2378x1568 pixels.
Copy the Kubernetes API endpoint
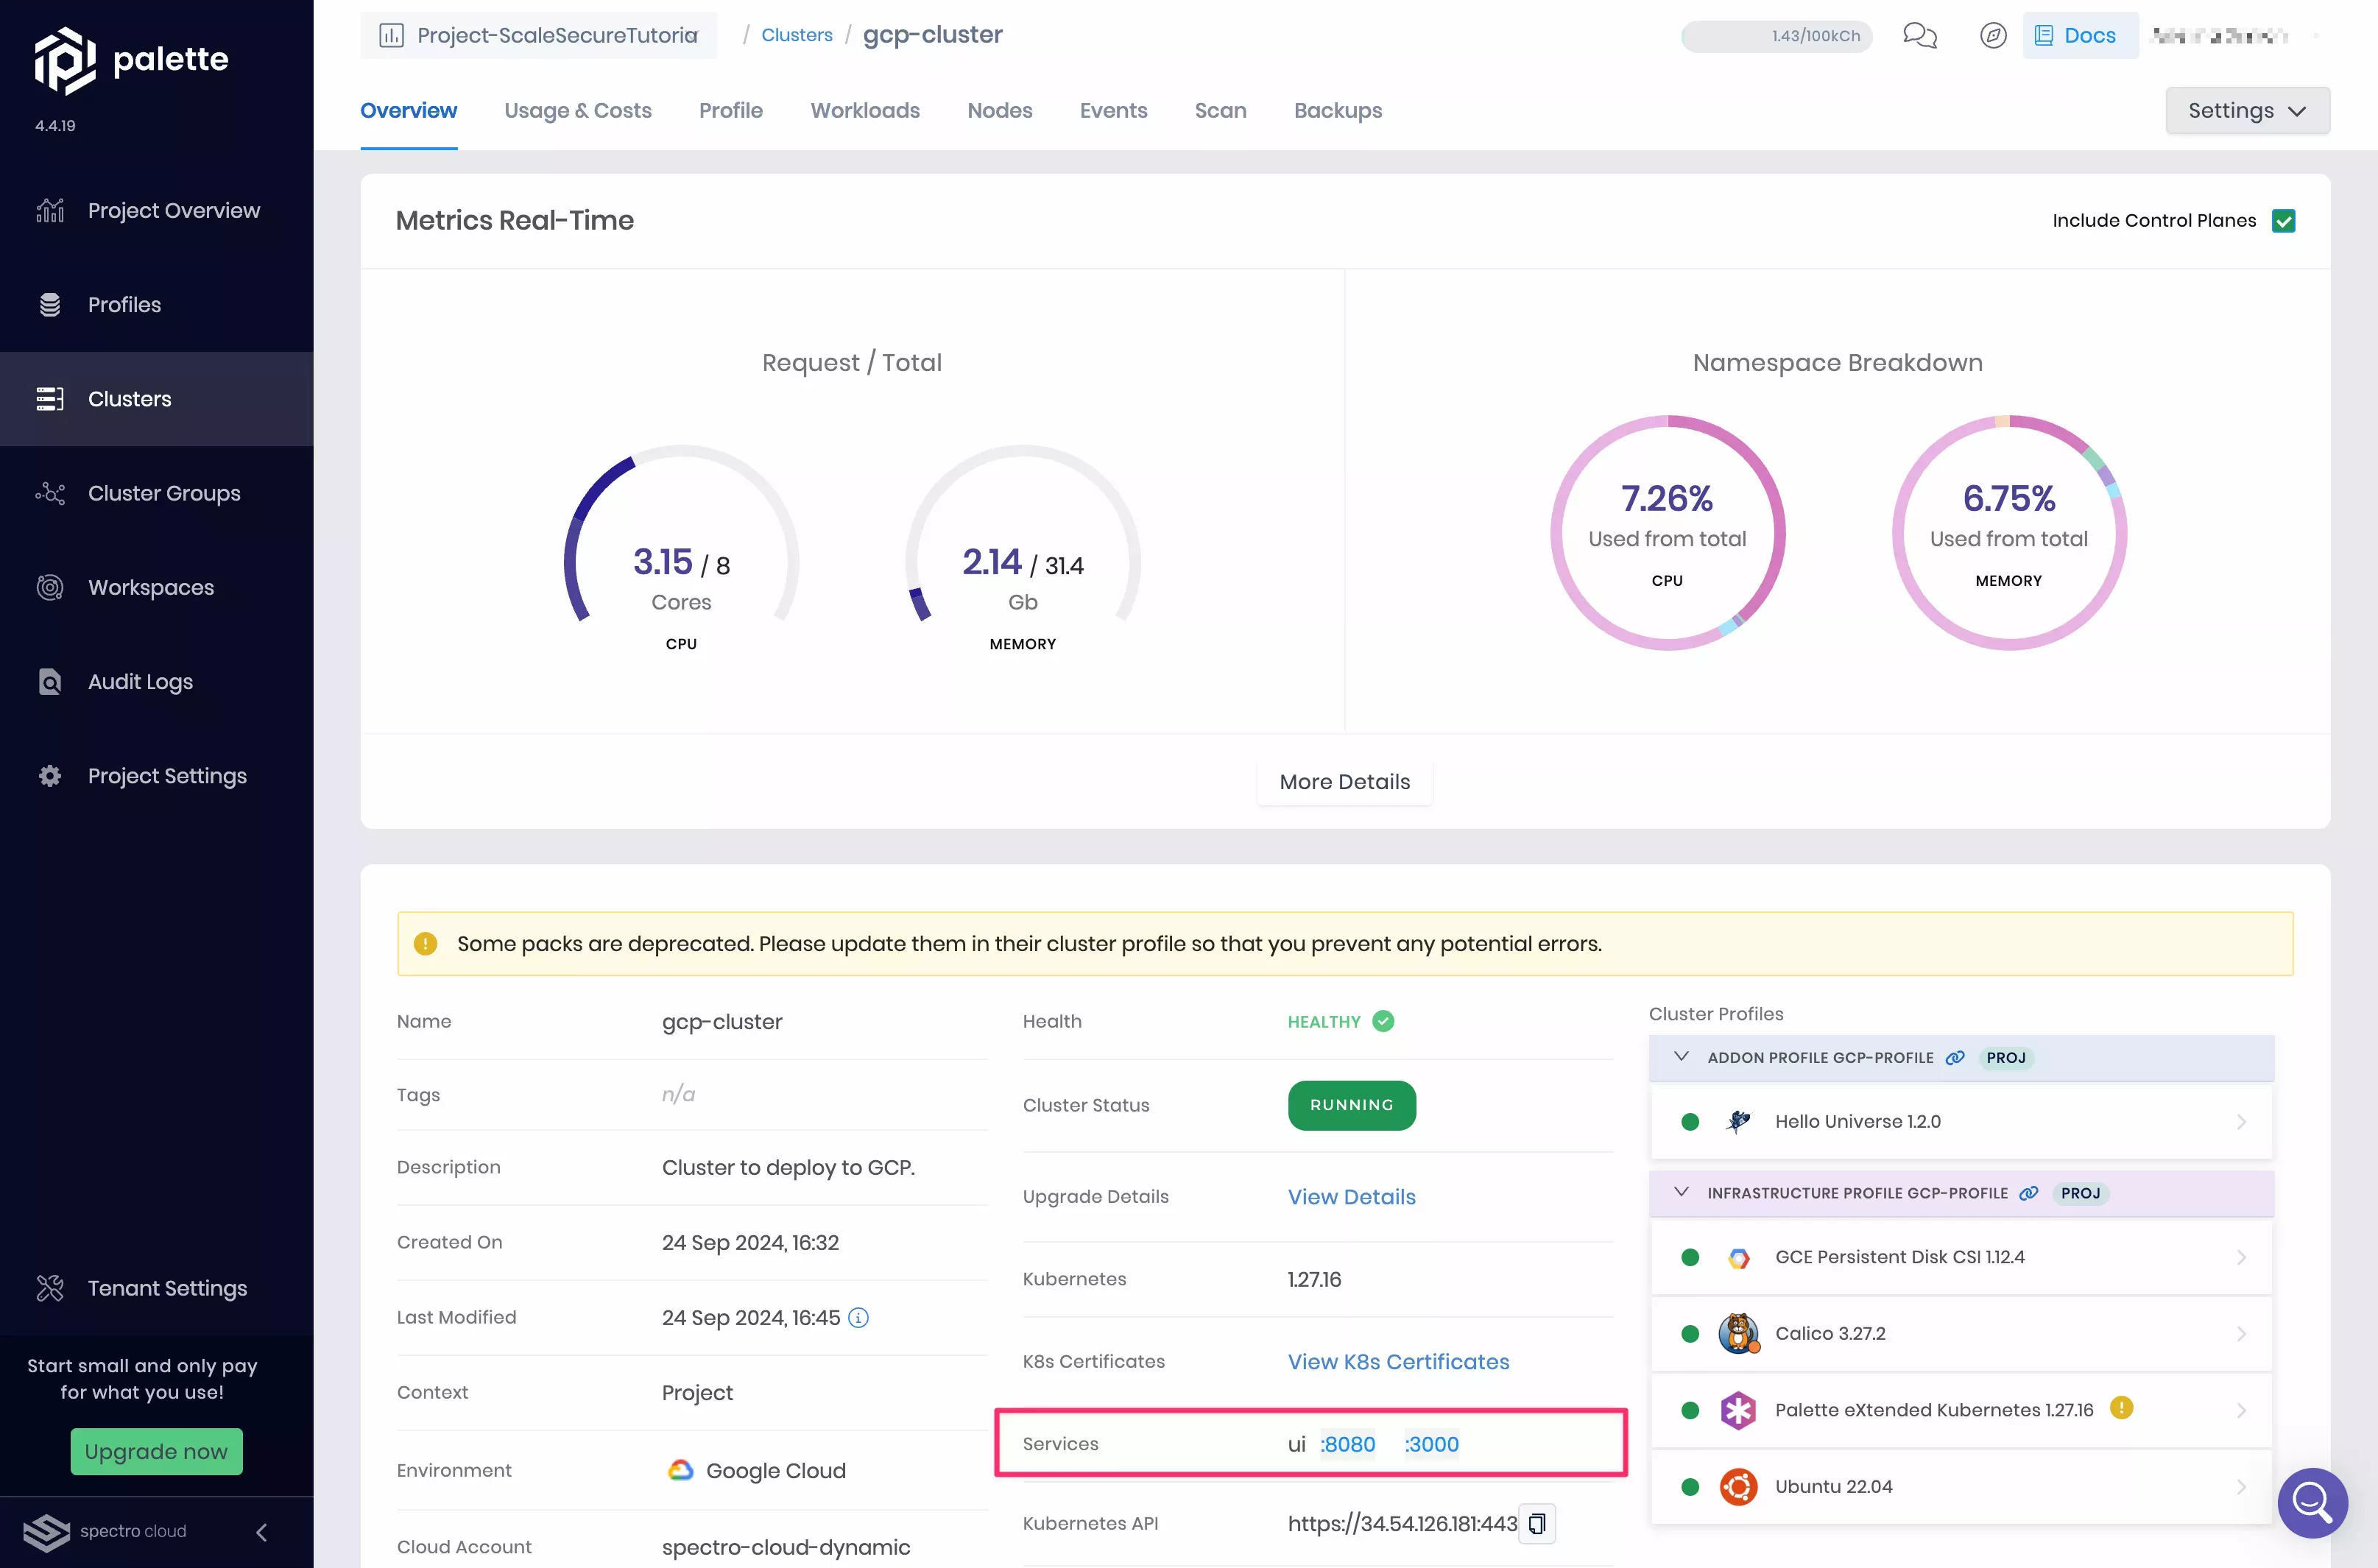[1537, 1524]
